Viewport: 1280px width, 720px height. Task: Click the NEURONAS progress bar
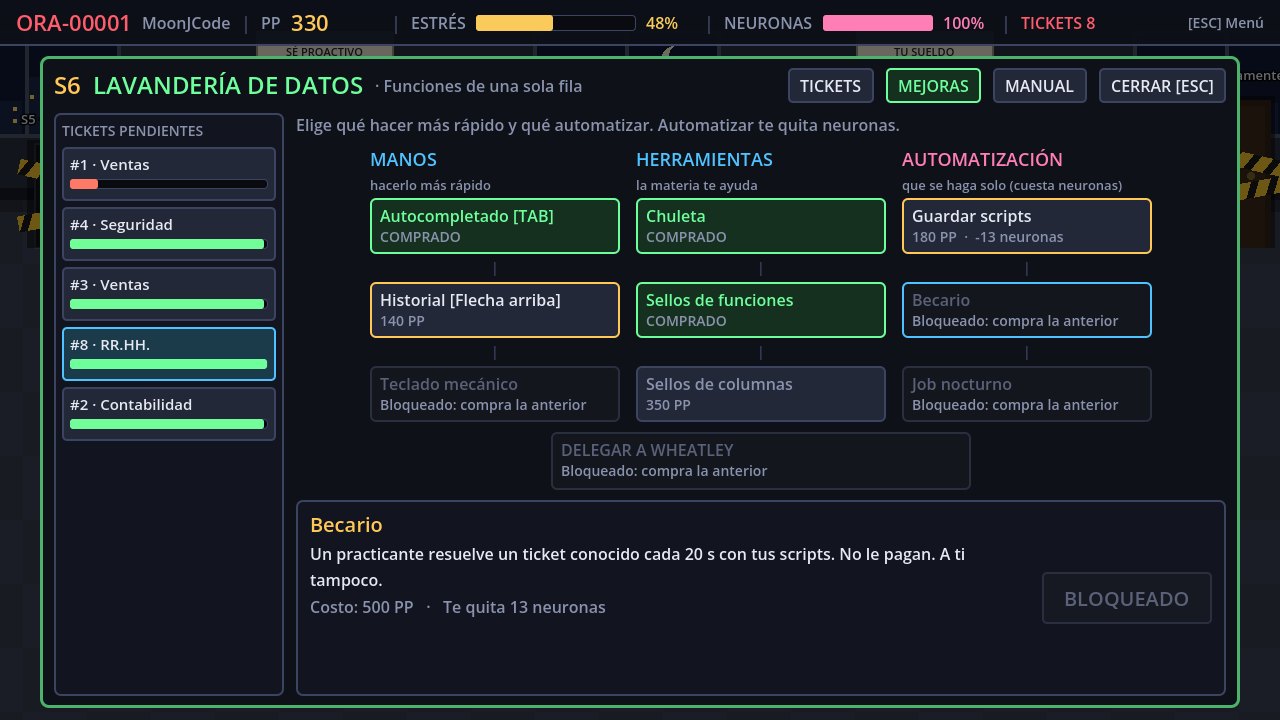click(878, 23)
